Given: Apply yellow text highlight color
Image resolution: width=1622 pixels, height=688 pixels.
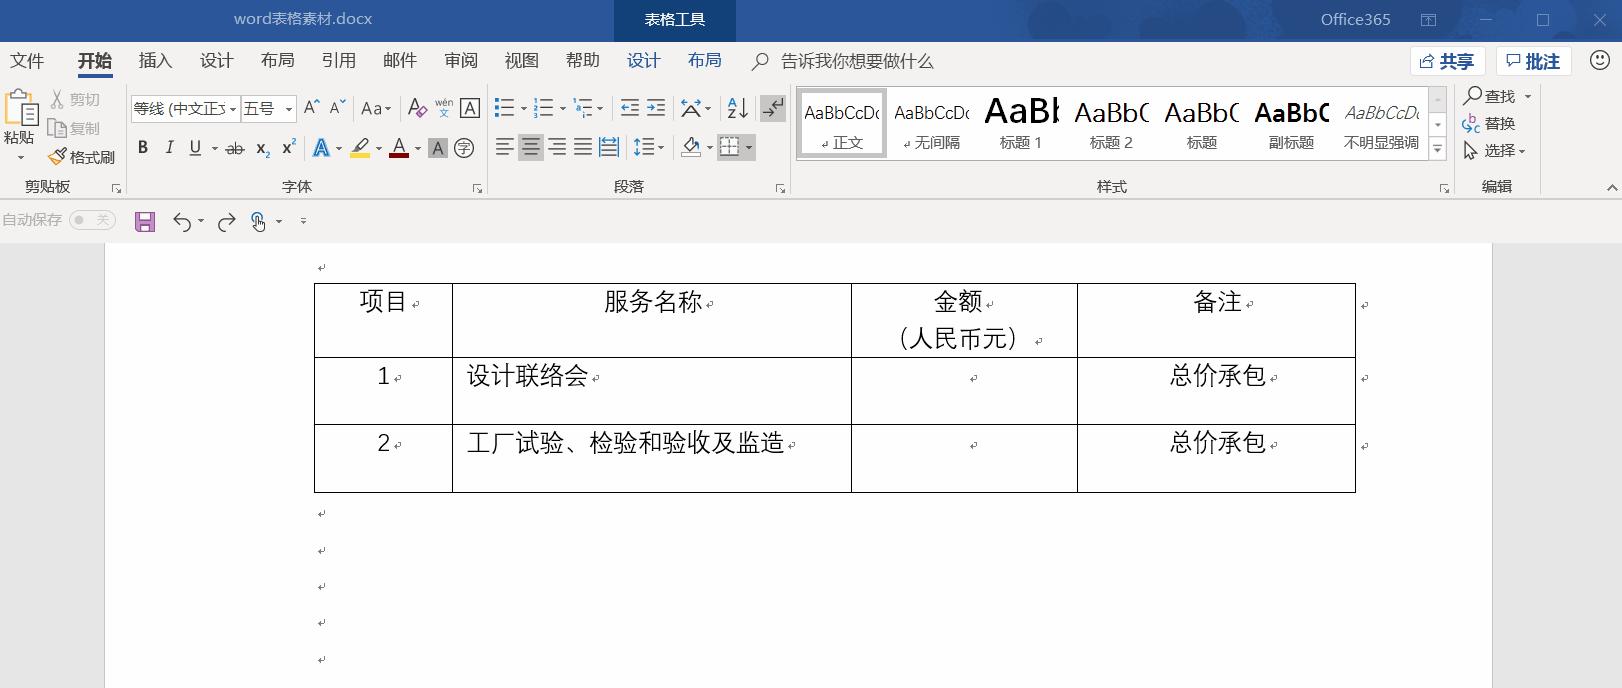Looking at the screenshot, I should (x=360, y=148).
